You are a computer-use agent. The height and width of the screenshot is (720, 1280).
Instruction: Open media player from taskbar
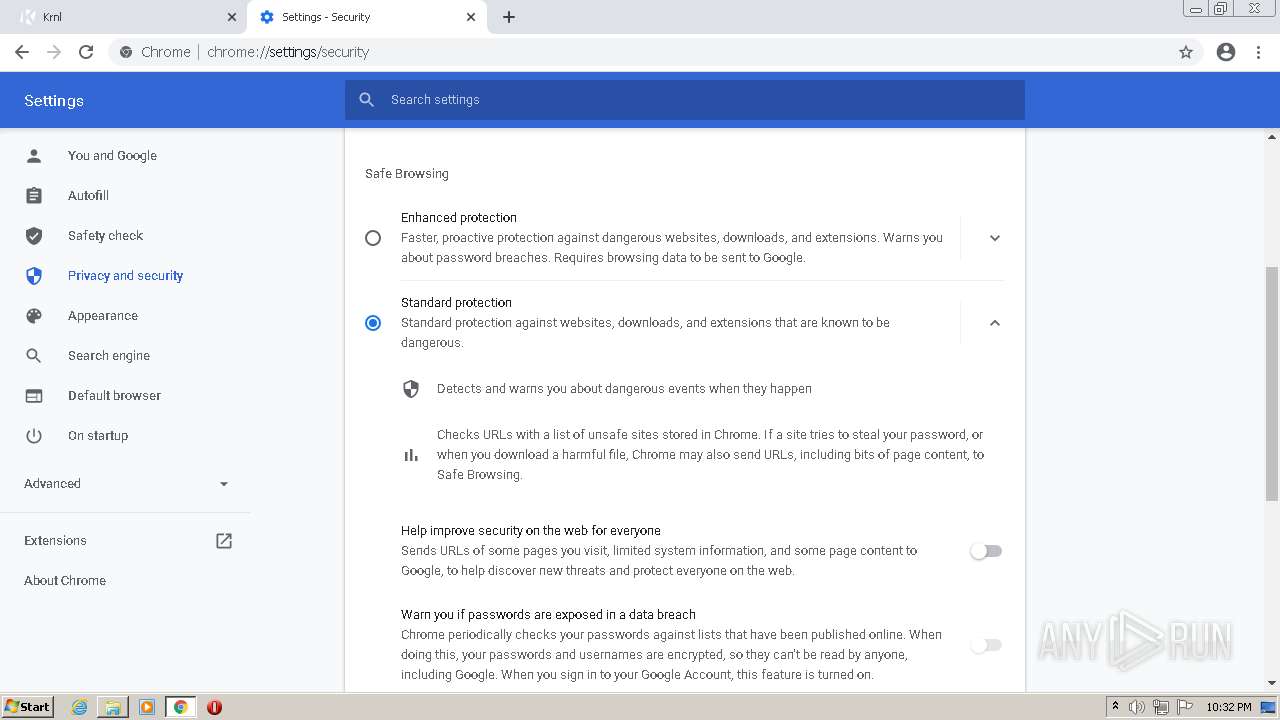point(147,707)
